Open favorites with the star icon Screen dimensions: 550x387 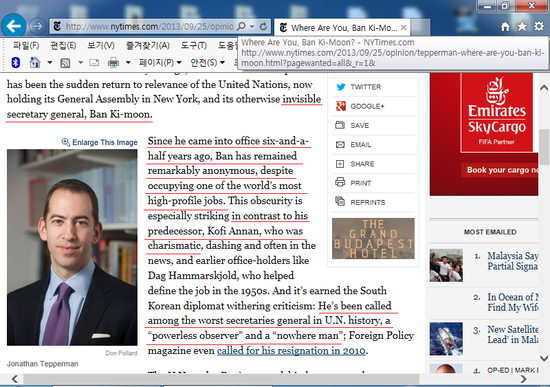click(522, 27)
